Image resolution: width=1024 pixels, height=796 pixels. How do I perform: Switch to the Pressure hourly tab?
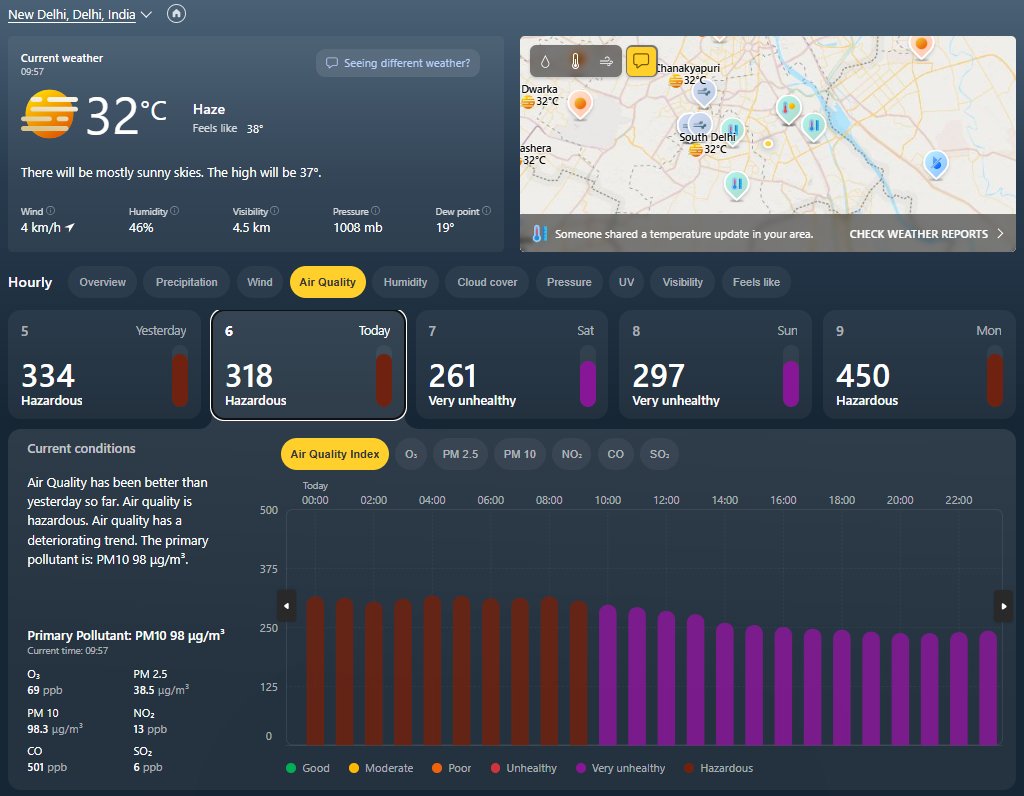click(569, 282)
